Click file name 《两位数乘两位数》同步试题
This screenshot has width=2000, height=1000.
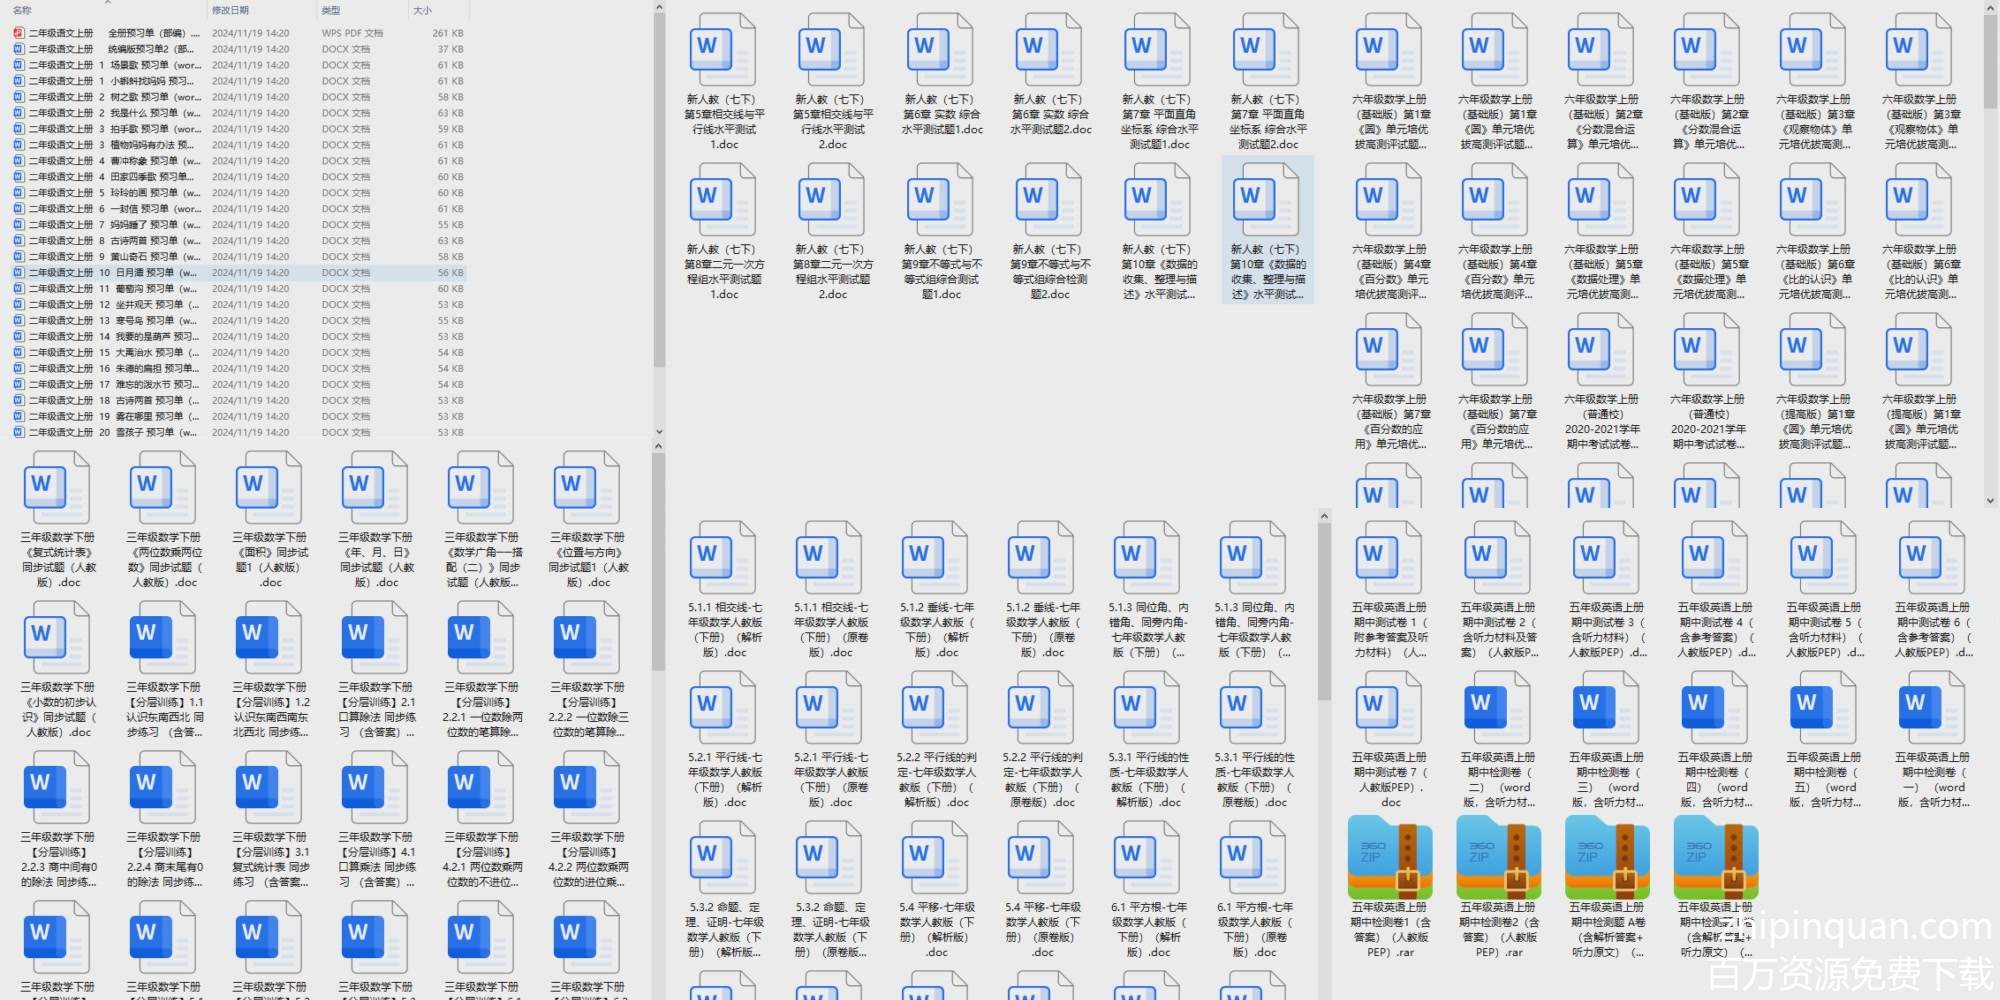pyautogui.click(x=164, y=560)
